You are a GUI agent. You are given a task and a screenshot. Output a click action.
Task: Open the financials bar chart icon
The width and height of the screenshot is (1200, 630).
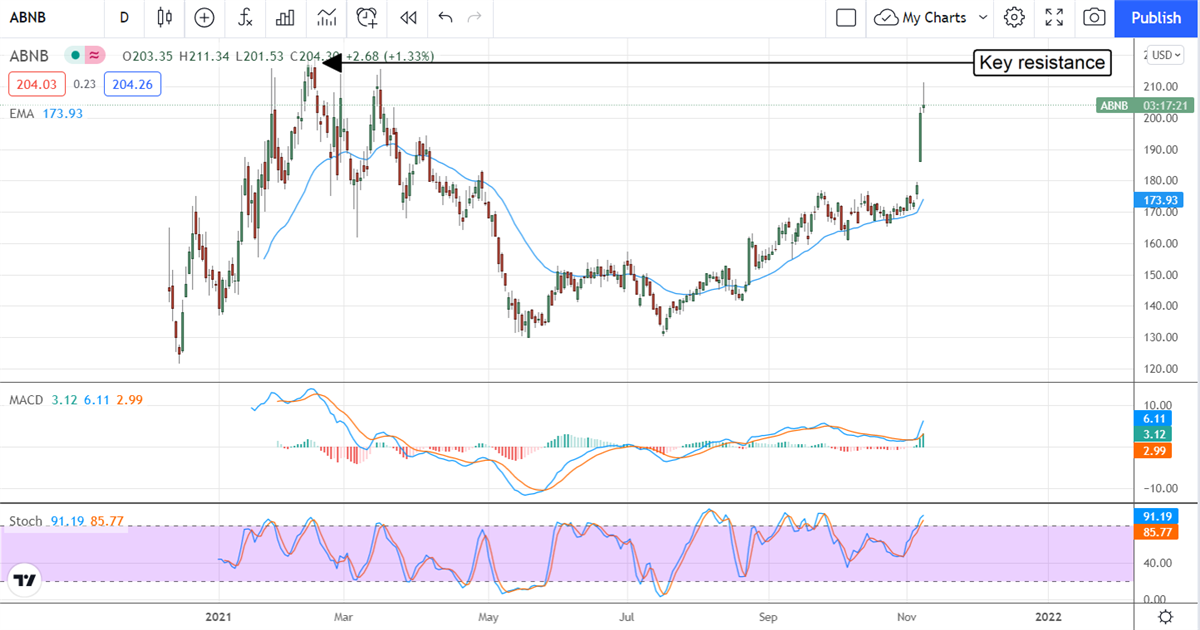(x=285, y=17)
